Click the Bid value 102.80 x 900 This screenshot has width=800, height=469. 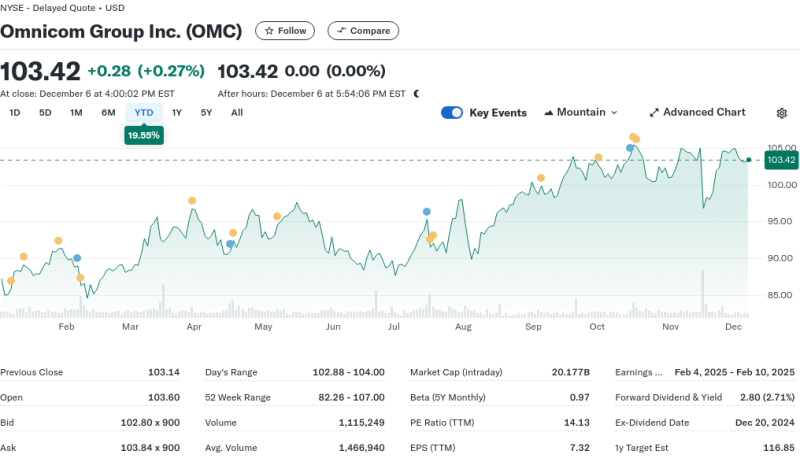pos(150,423)
